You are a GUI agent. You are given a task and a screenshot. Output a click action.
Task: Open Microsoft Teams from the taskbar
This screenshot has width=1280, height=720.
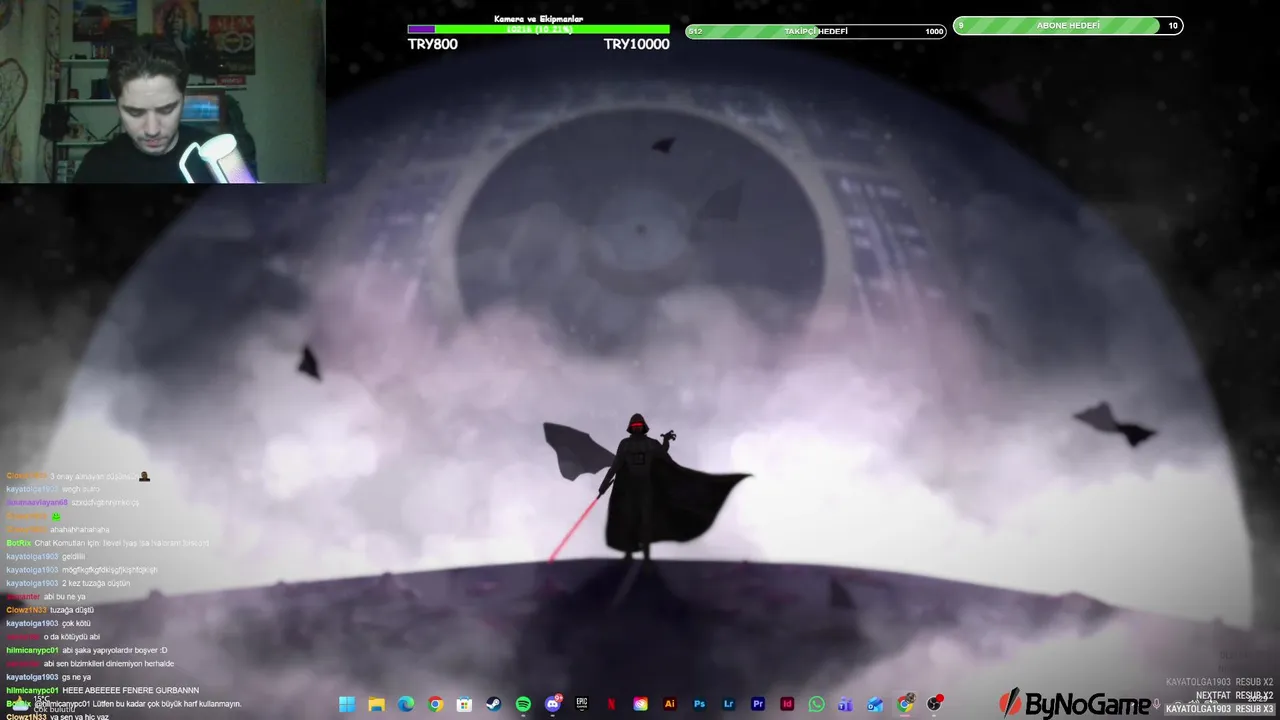click(846, 704)
